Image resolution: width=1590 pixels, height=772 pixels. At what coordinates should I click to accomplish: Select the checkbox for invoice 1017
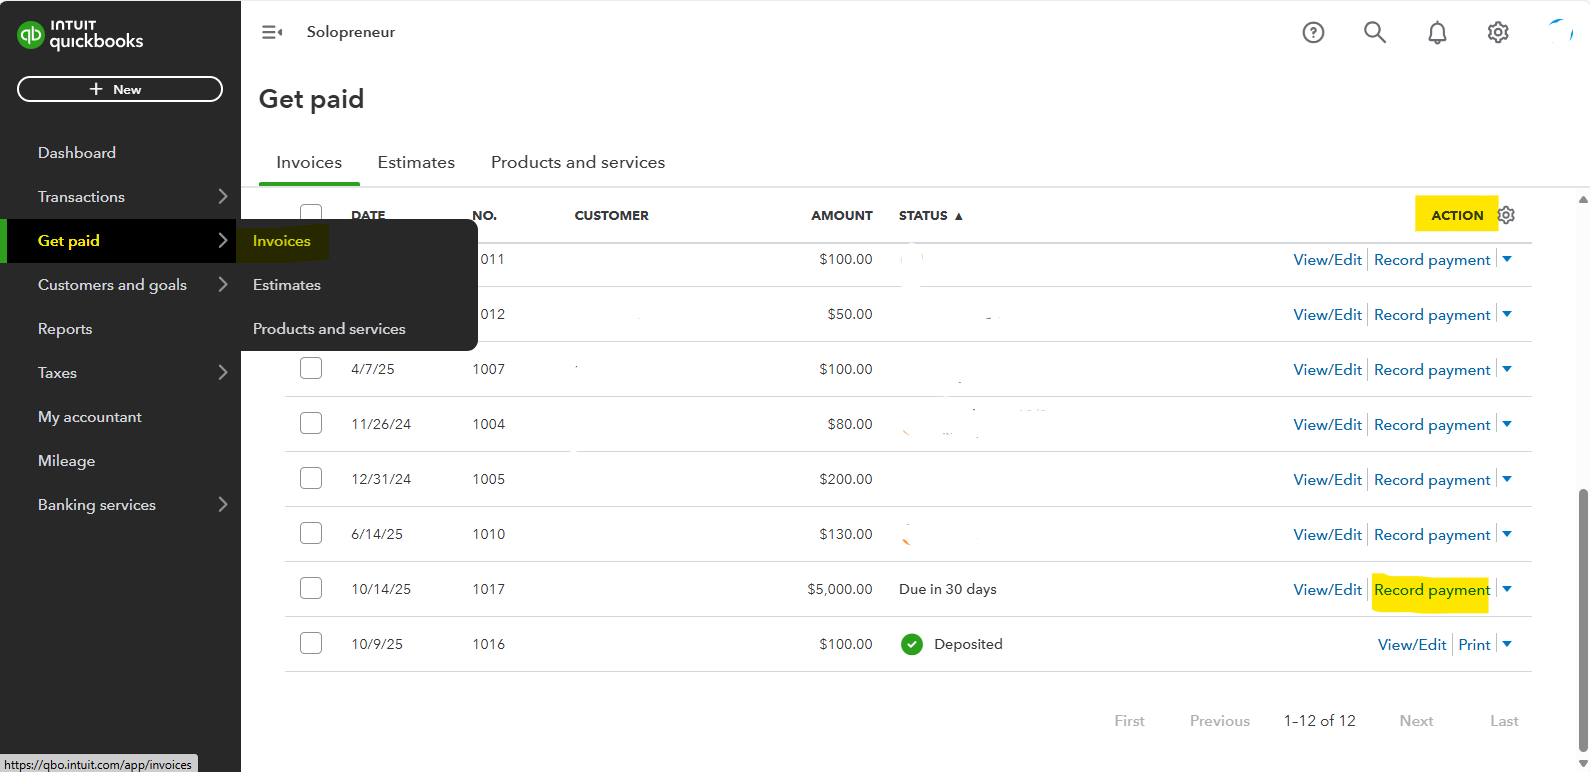(x=311, y=588)
